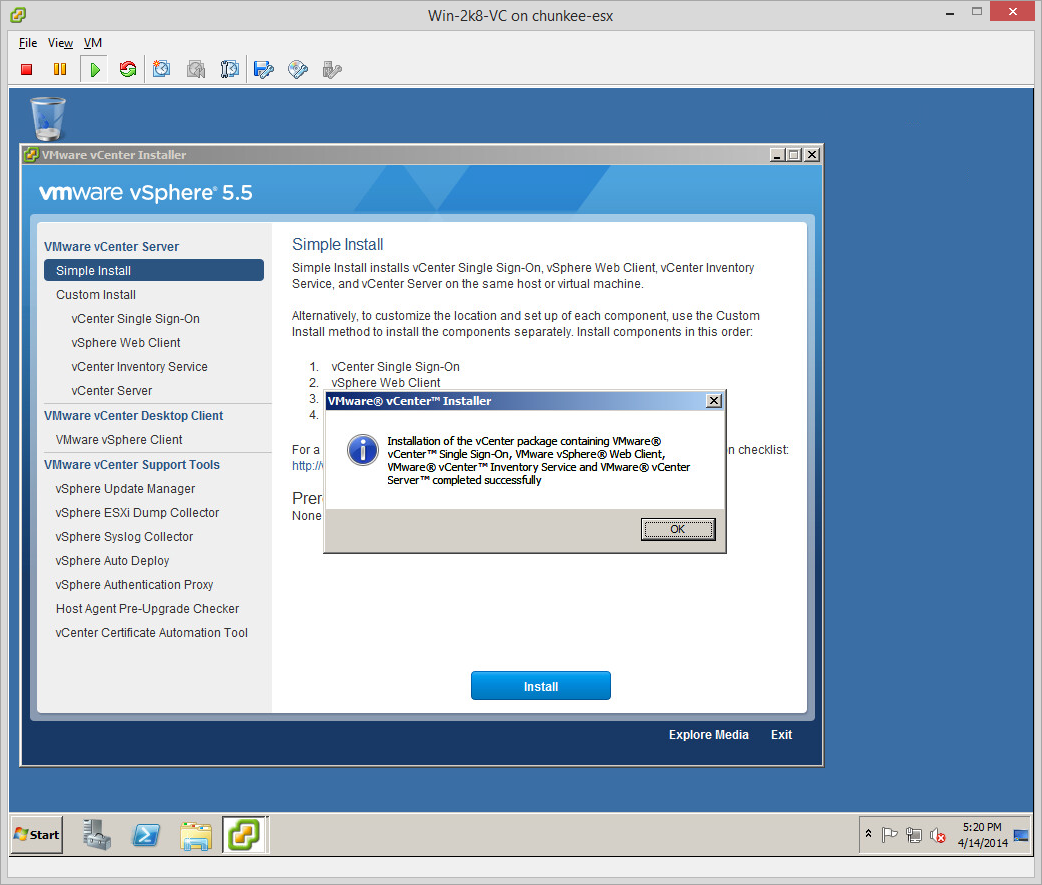This screenshot has height=885, width=1042.
Task: Click the CD/DVD drive connect icon
Action: pos(297,69)
